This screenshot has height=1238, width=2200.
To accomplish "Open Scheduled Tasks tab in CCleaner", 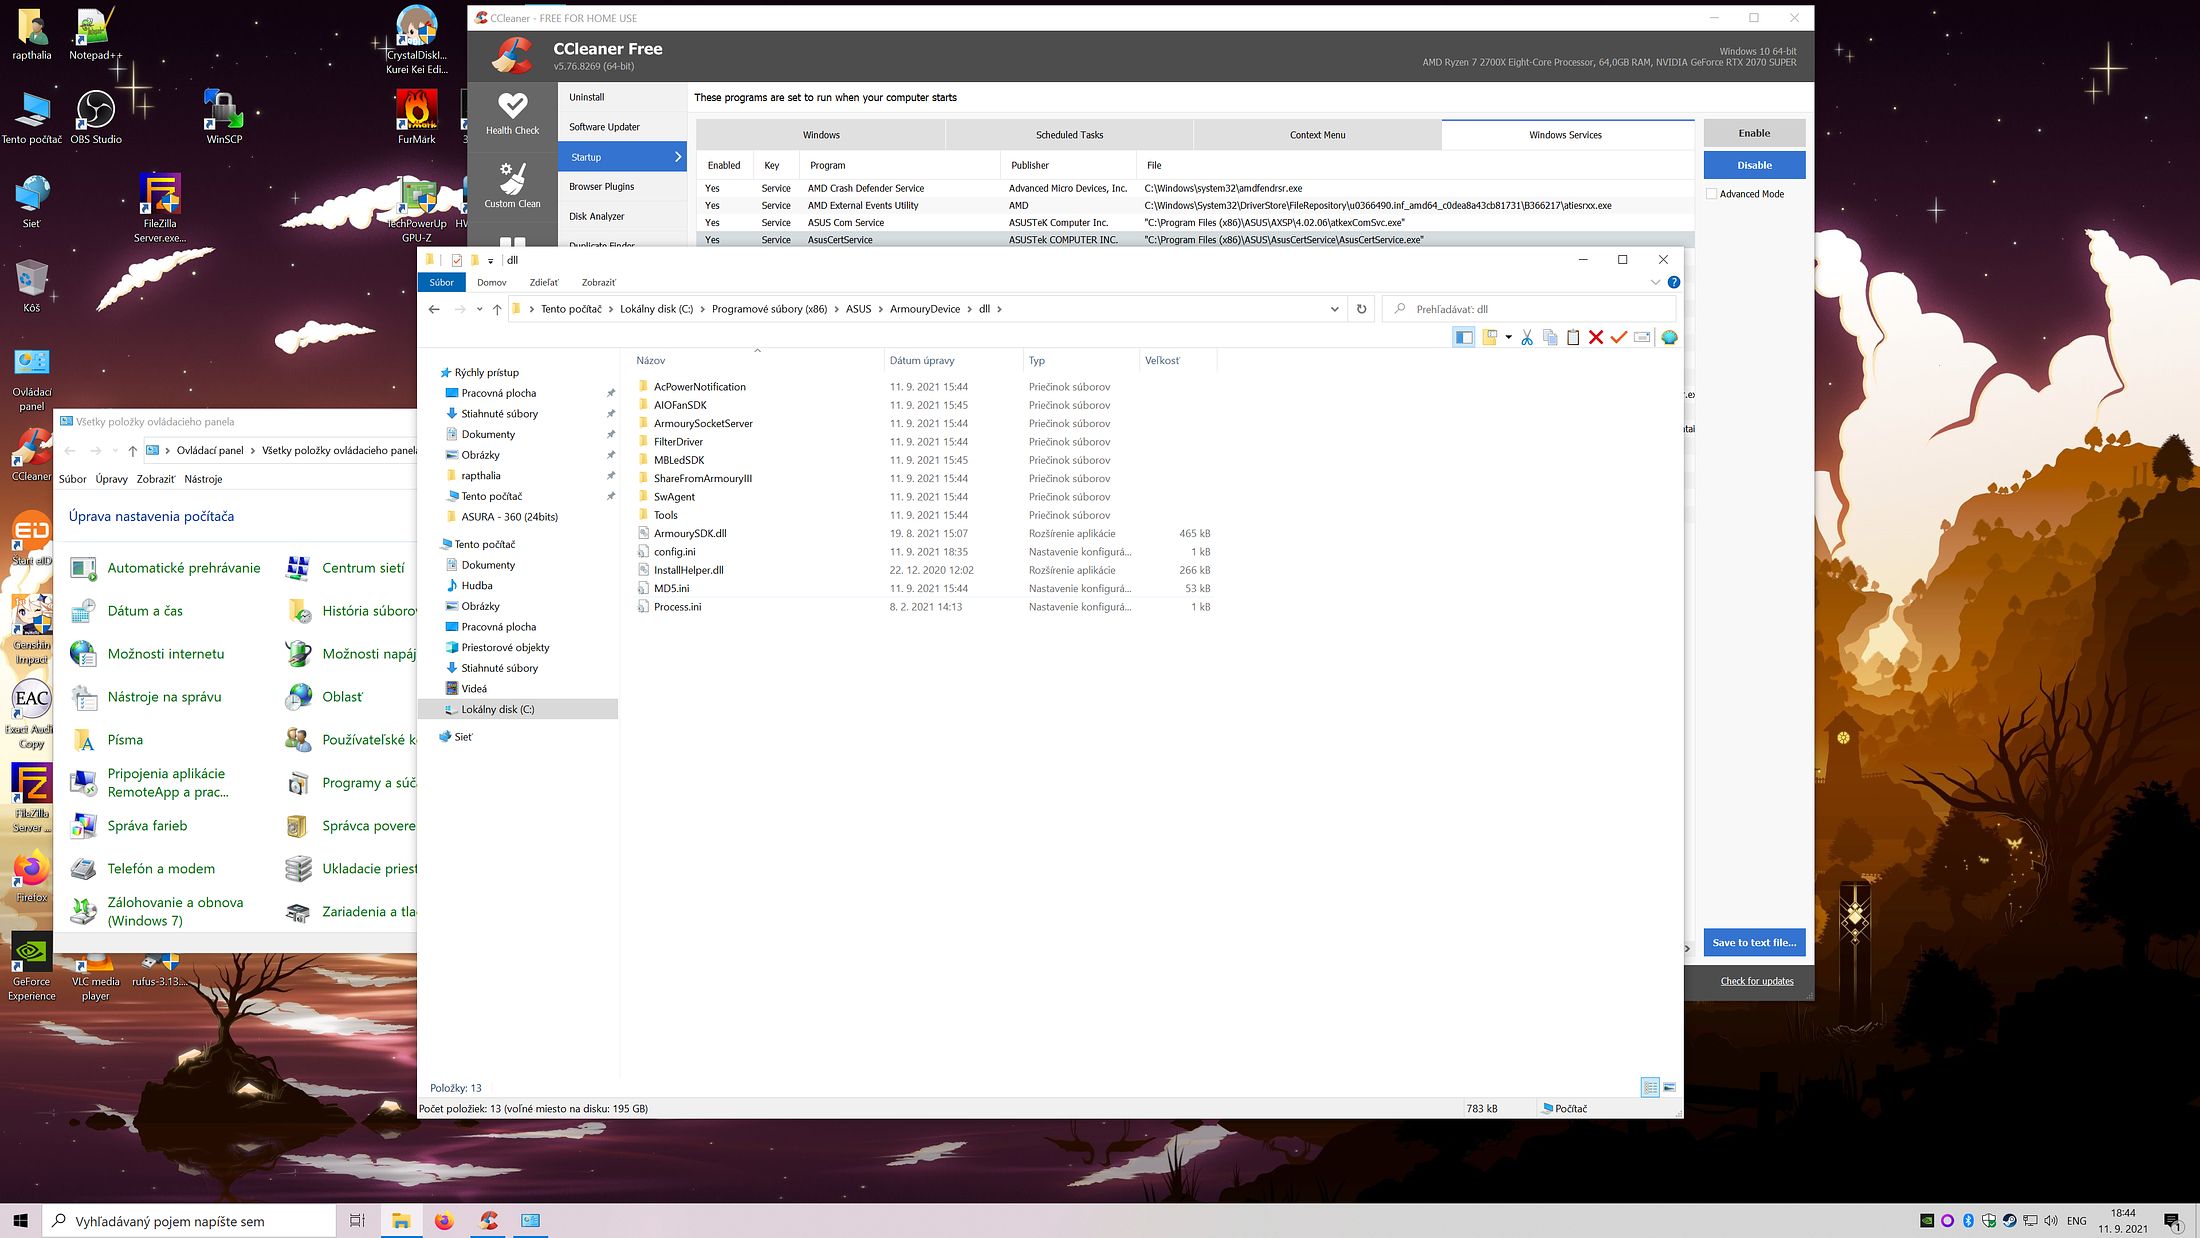I will coord(1069,135).
